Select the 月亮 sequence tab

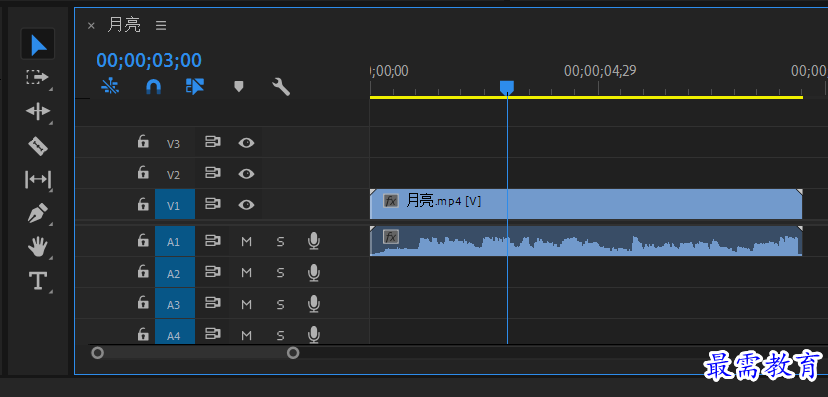pos(124,25)
